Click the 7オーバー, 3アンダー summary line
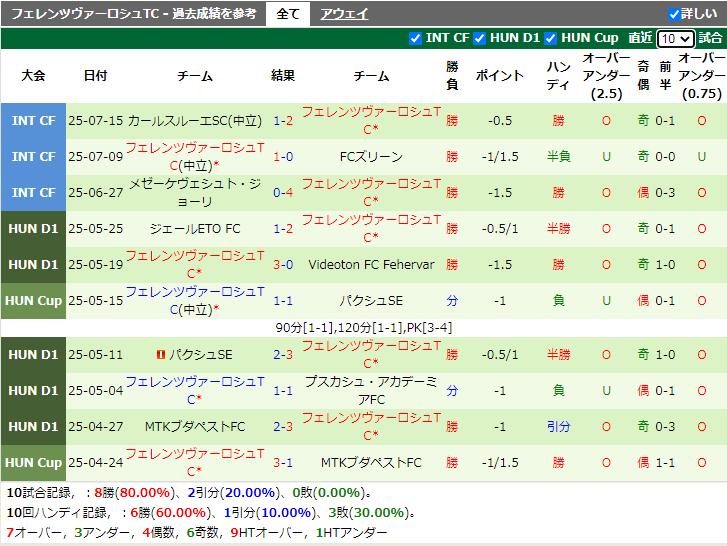Screen dimensions: 727x546 [197, 533]
